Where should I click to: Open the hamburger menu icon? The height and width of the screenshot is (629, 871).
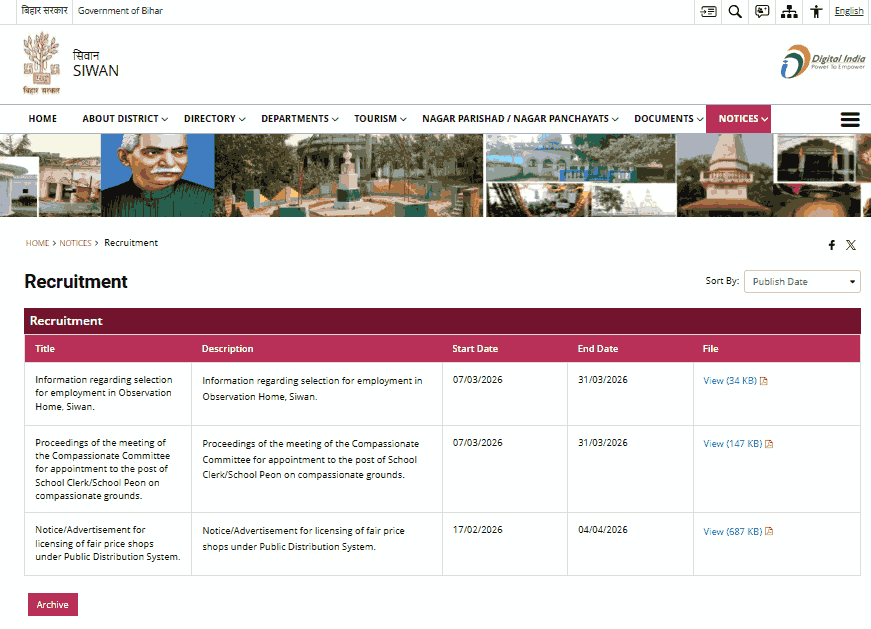(x=850, y=119)
